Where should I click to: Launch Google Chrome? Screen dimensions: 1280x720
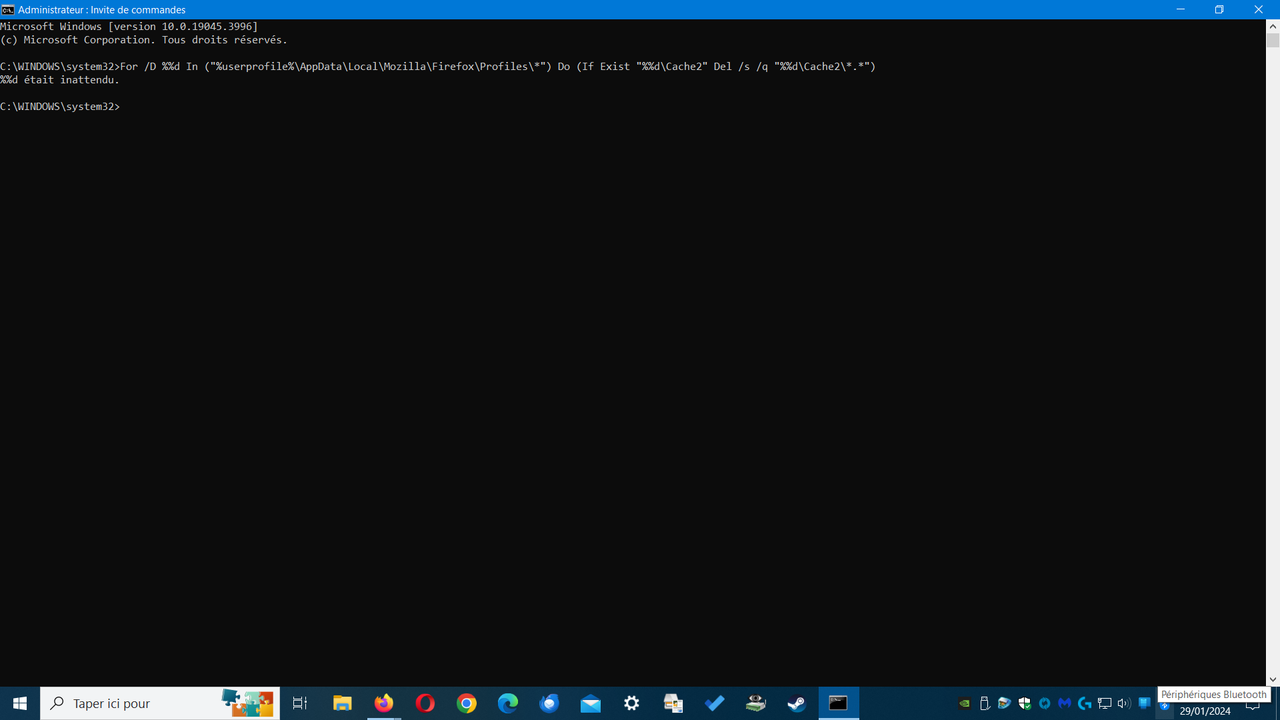(466, 703)
